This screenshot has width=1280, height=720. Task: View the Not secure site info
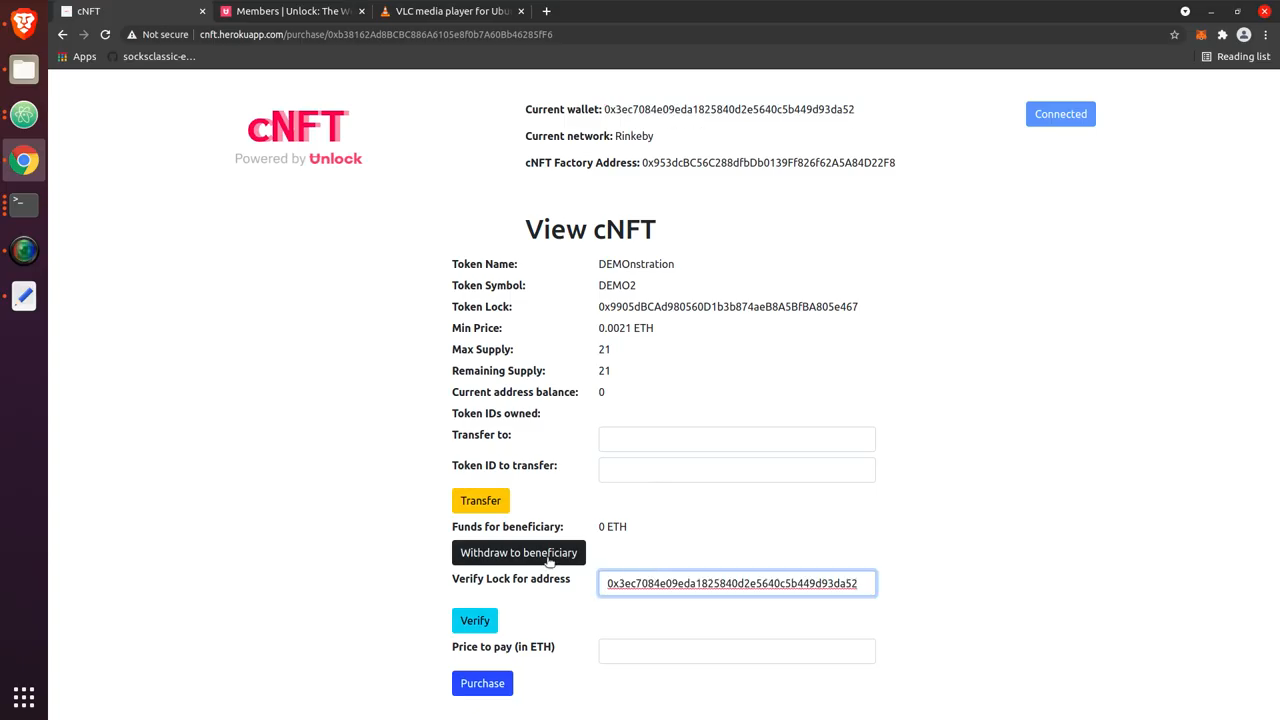coord(157,34)
